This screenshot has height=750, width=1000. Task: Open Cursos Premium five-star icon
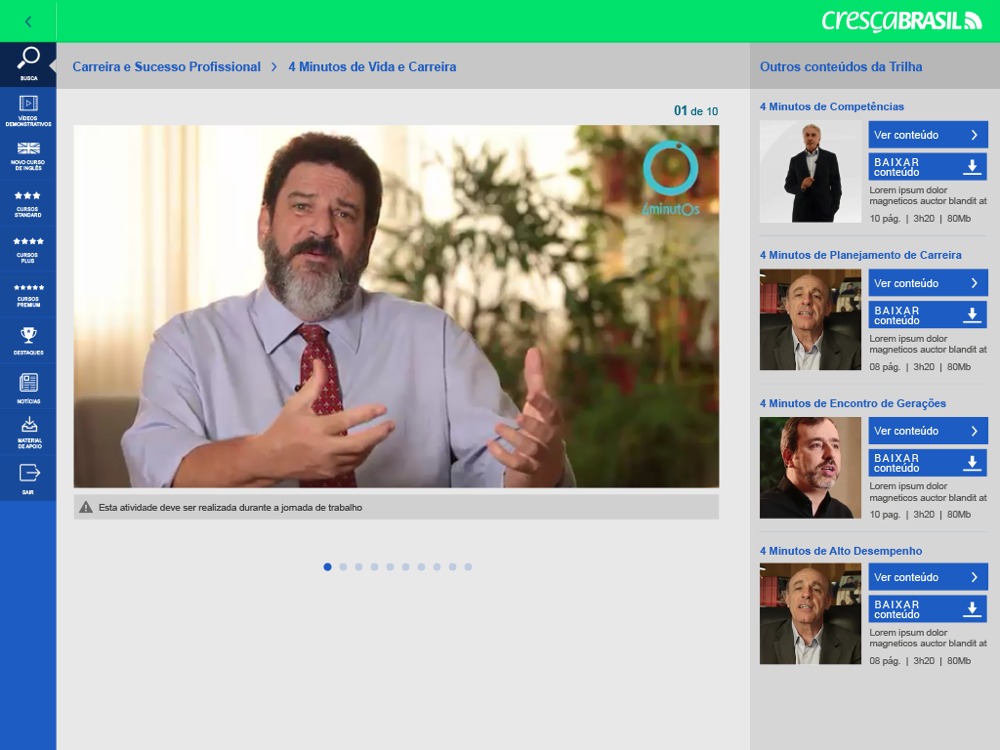click(28, 295)
